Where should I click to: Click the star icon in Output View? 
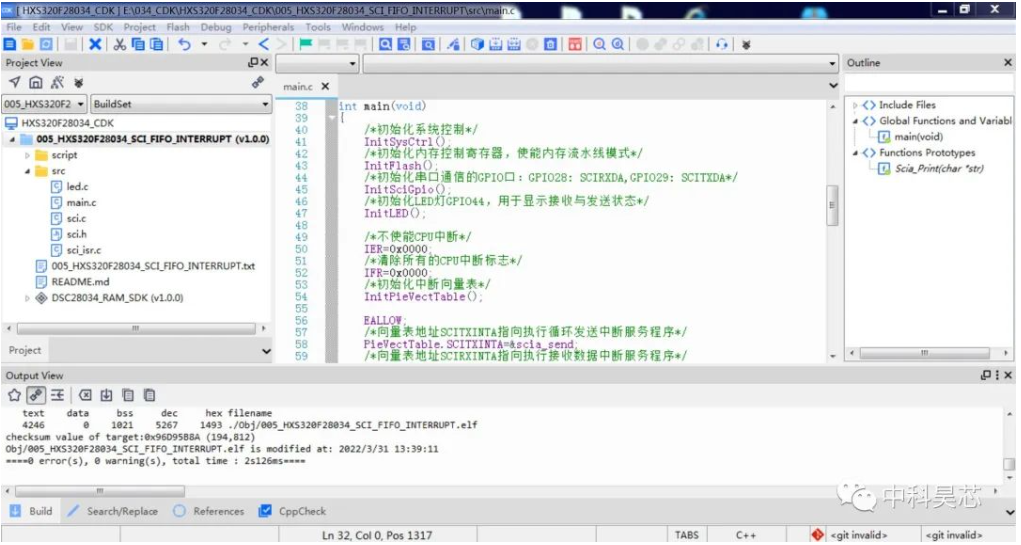14,395
